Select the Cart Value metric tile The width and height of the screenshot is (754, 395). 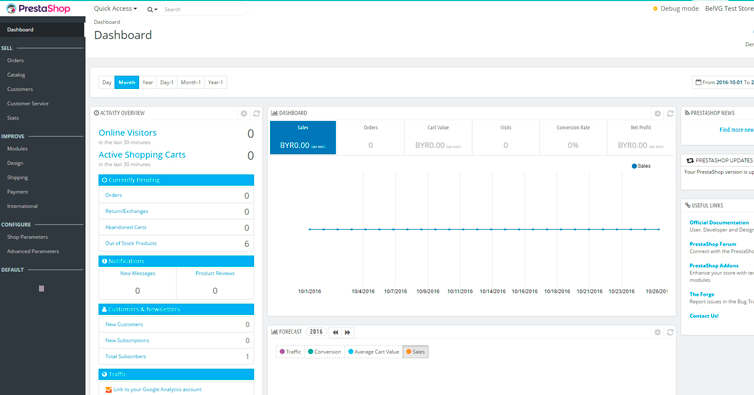[x=438, y=138]
